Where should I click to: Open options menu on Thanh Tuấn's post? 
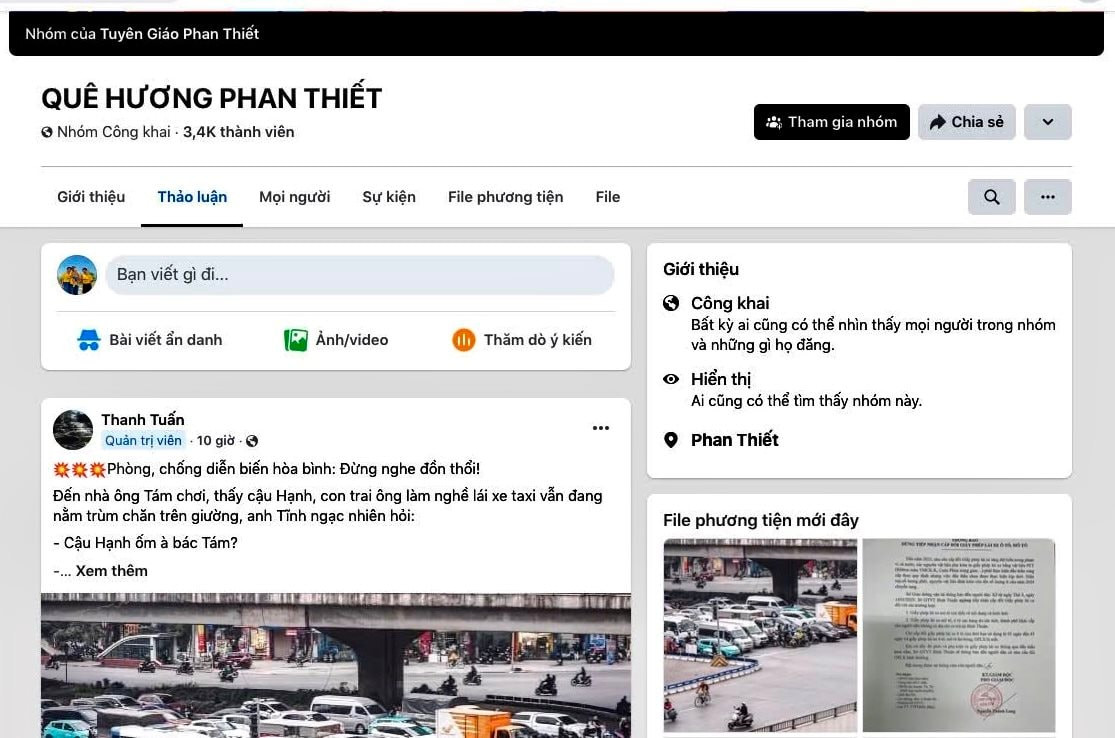(600, 427)
